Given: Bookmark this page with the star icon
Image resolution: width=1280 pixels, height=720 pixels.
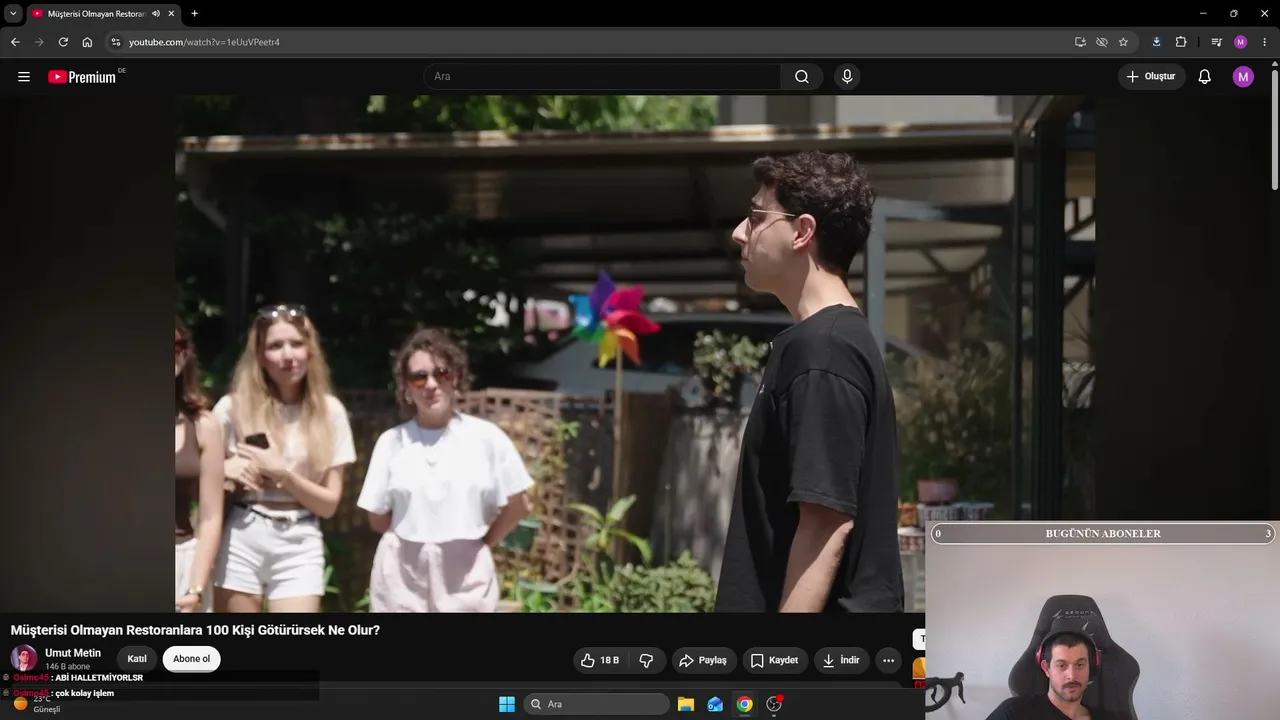Looking at the screenshot, I should pyautogui.click(x=1123, y=42).
